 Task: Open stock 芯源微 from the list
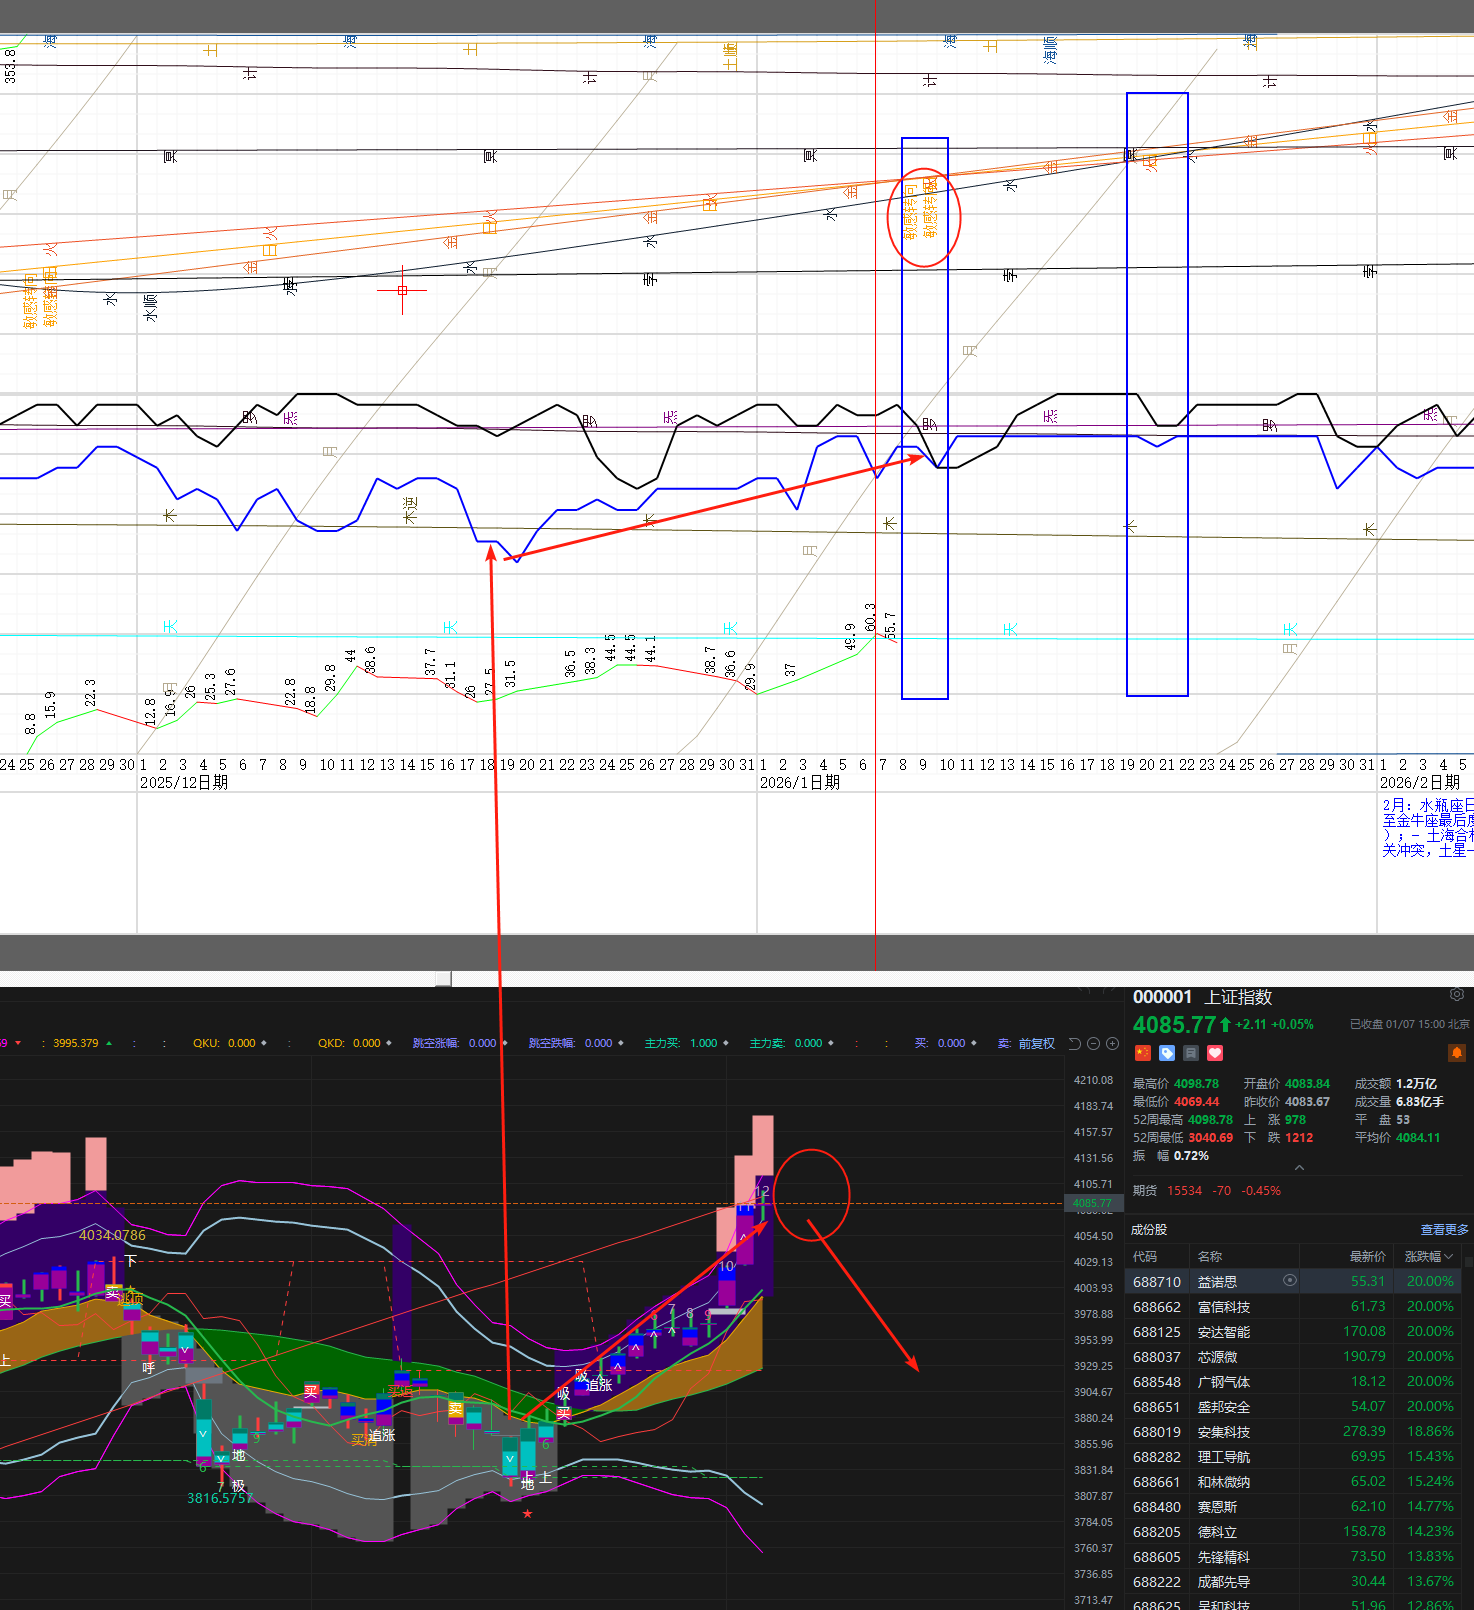click(1217, 1357)
